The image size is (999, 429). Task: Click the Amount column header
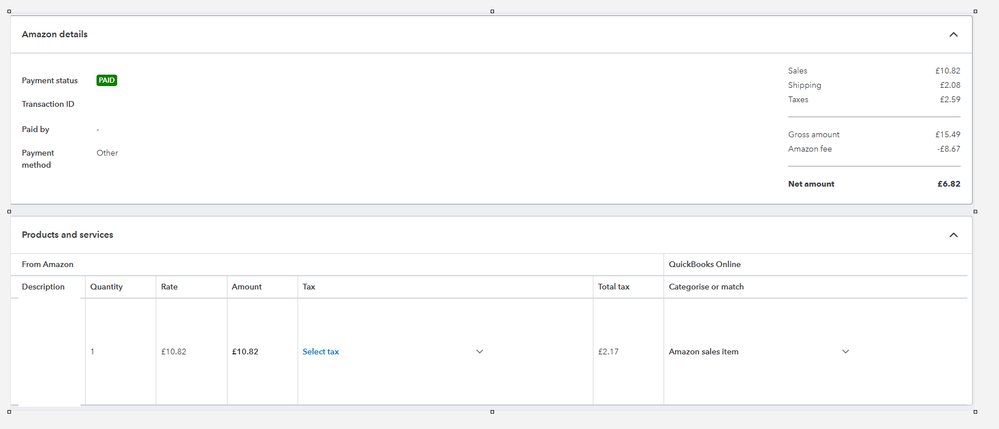coord(247,287)
